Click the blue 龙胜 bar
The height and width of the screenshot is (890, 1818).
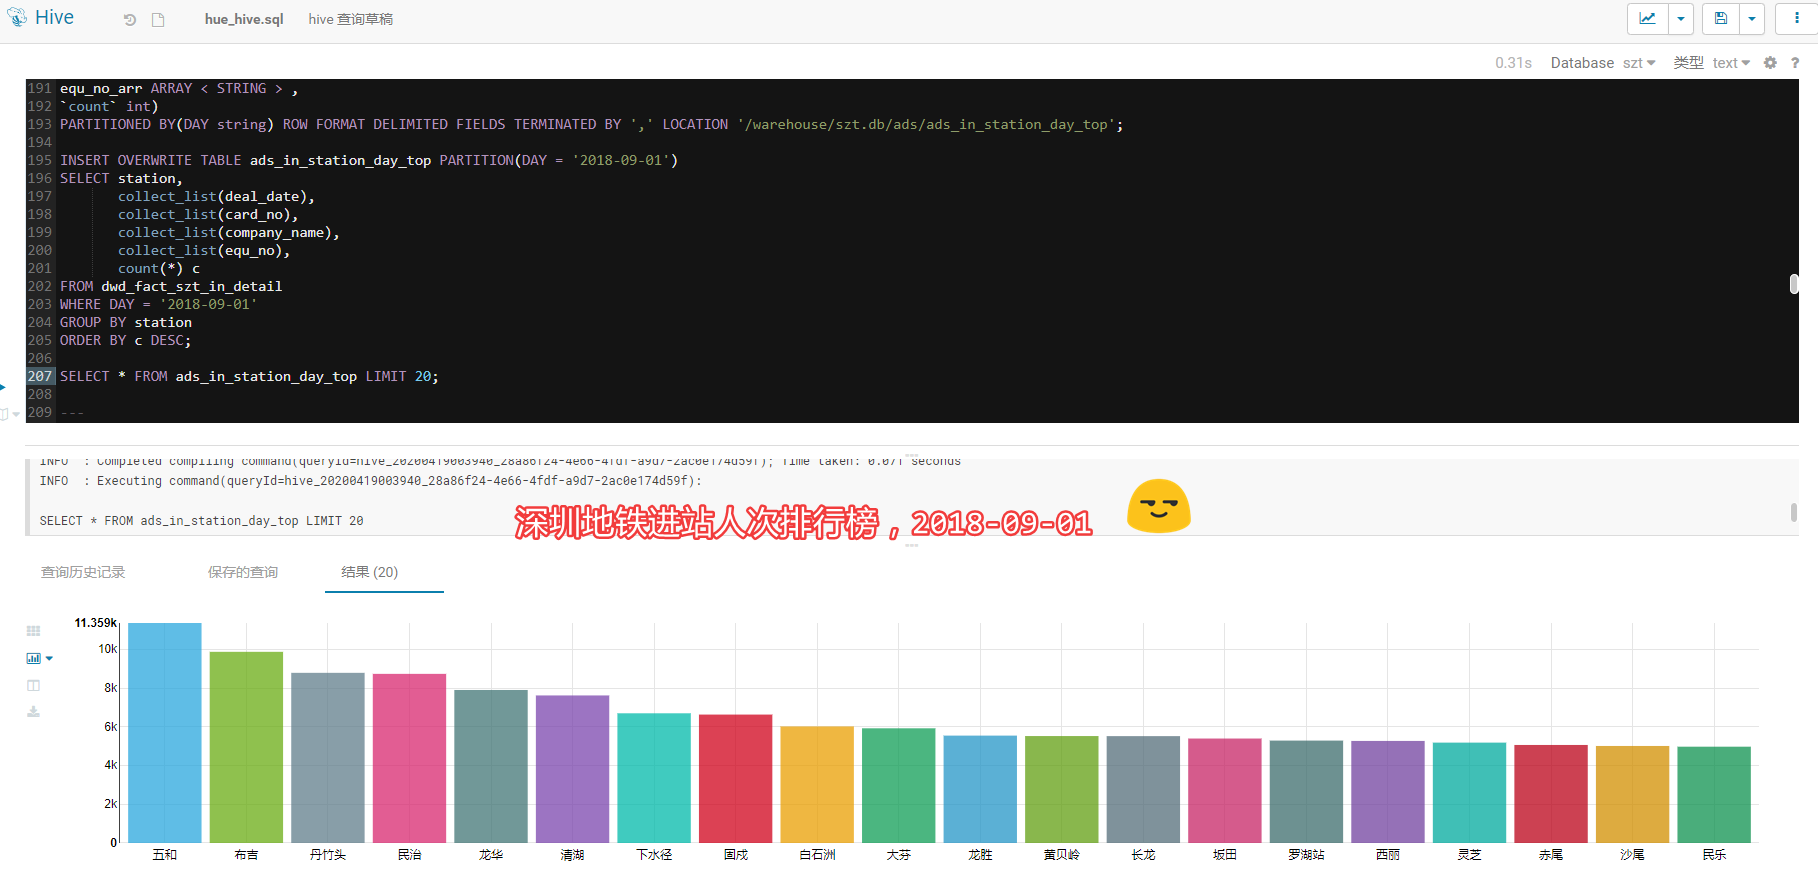[x=980, y=790]
